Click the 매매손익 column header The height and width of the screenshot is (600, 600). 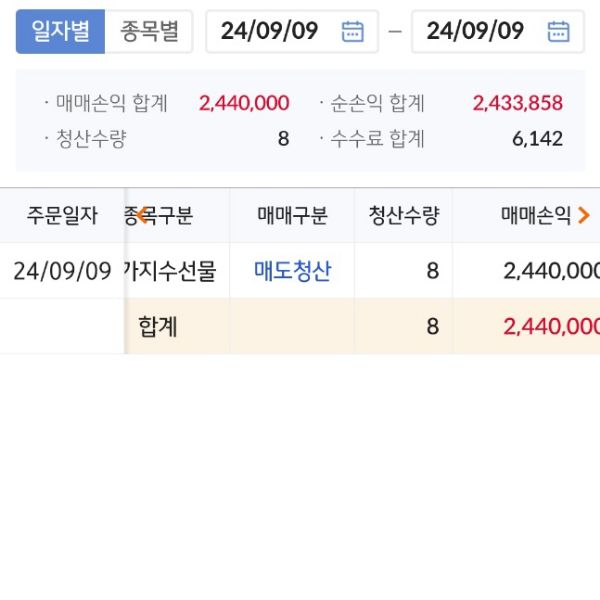(535, 215)
